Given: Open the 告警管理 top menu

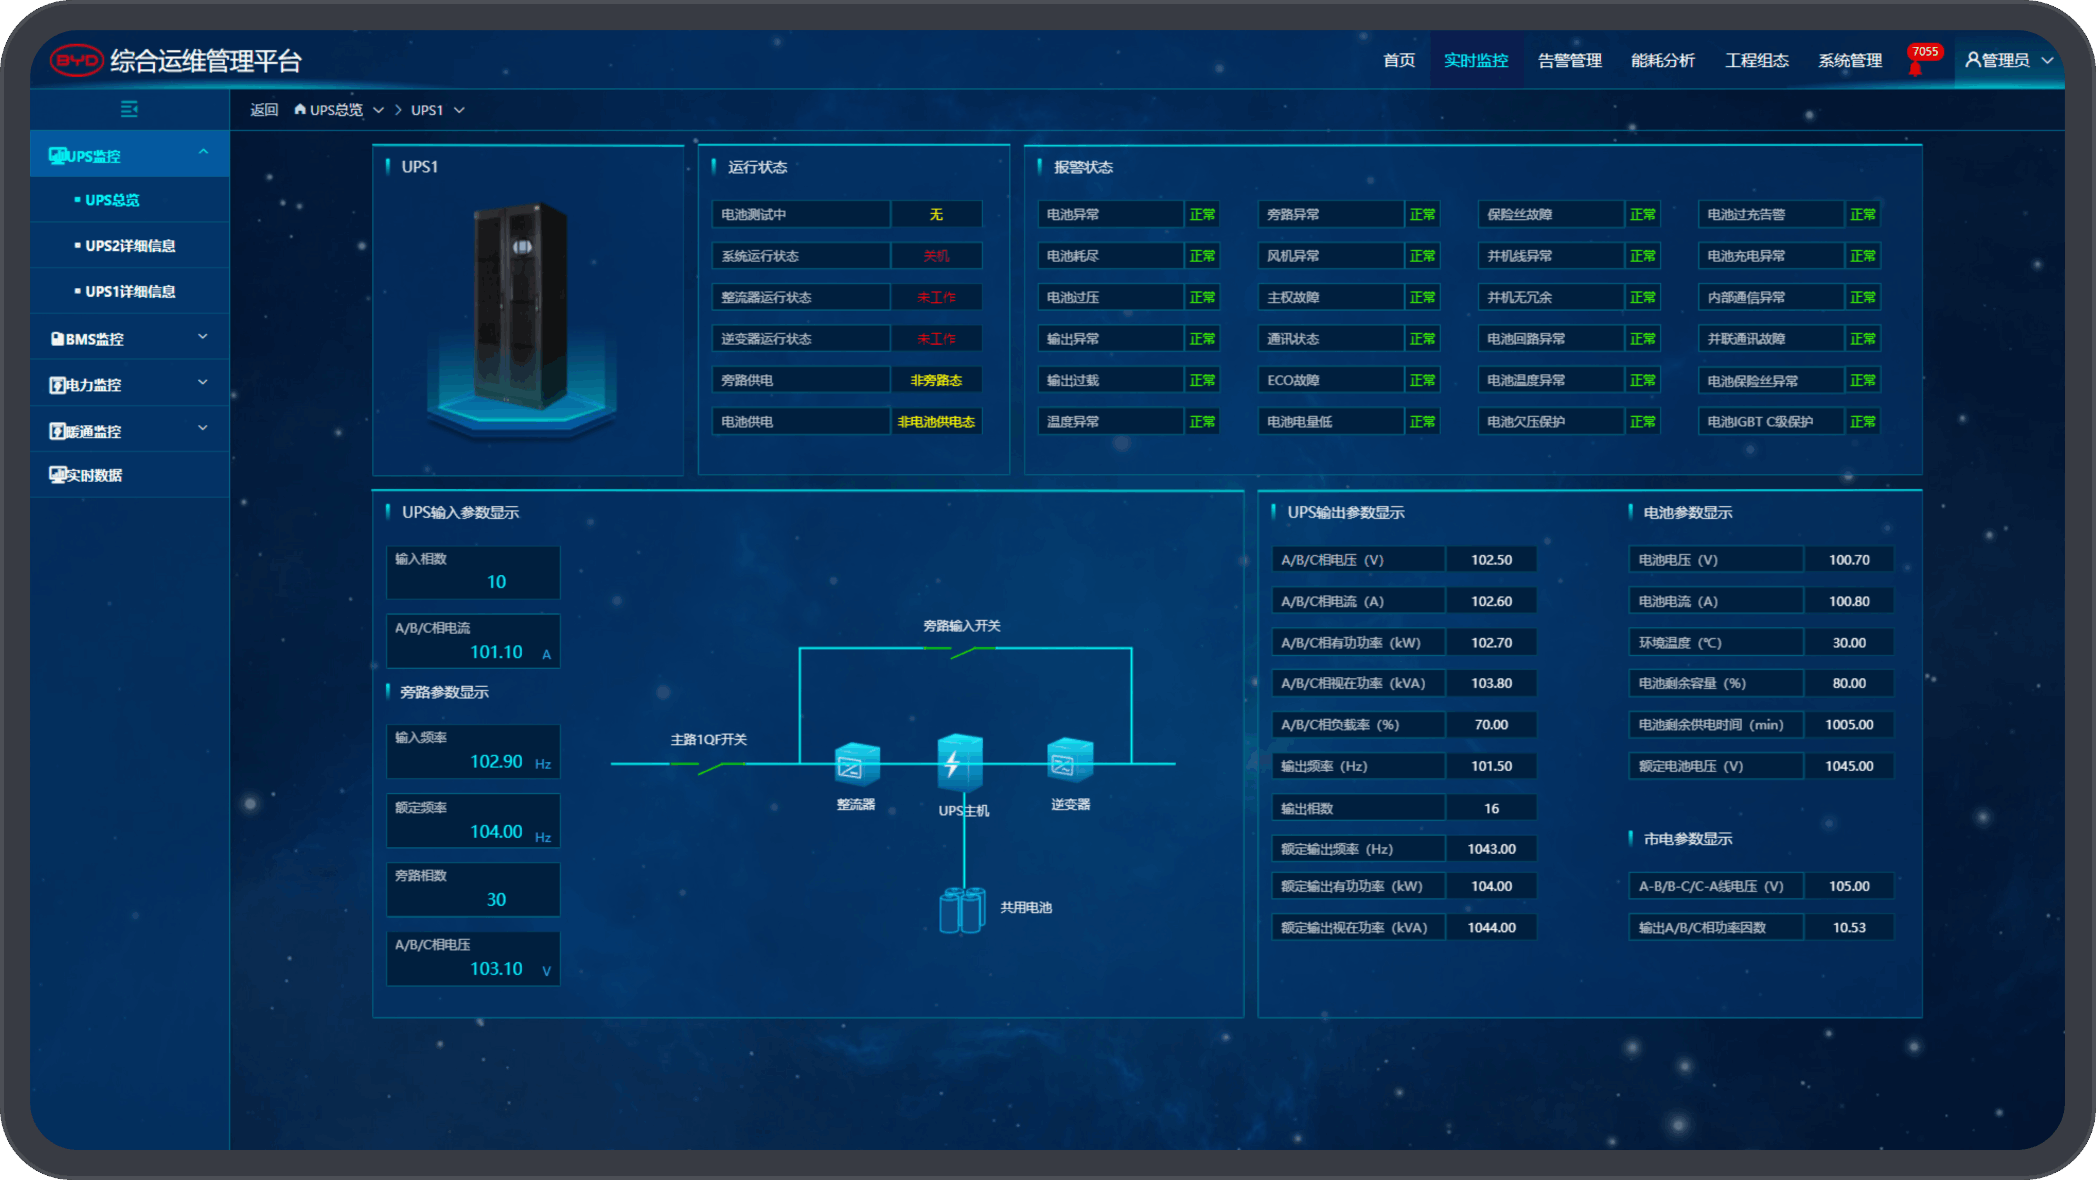Looking at the screenshot, I should tap(1570, 61).
